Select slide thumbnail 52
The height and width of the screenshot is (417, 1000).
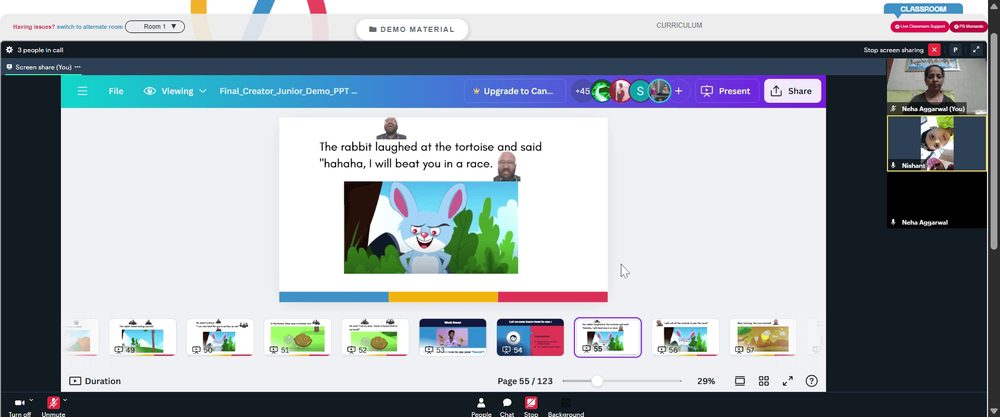coord(375,337)
